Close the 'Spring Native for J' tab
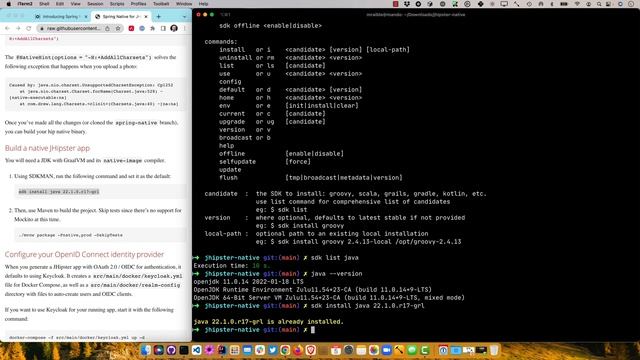640x360 pixels. pos(146,17)
